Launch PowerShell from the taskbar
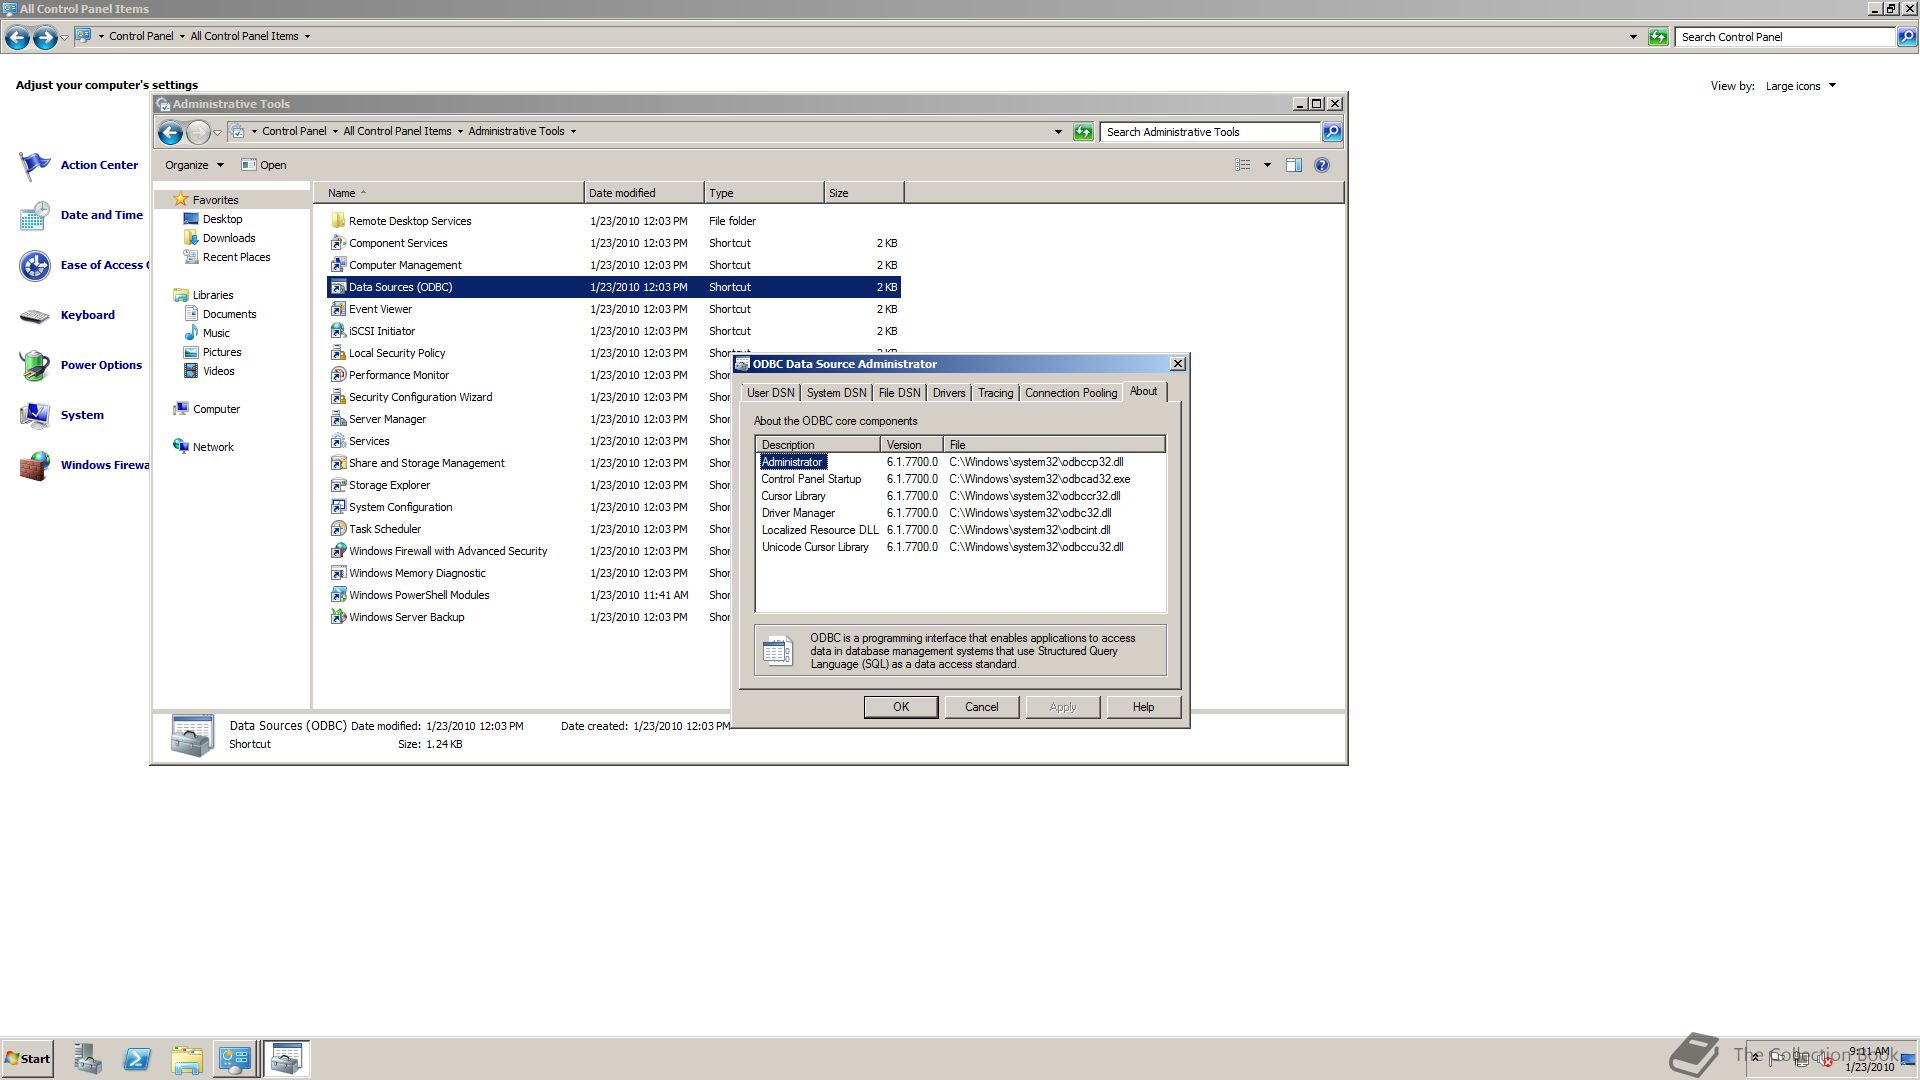This screenshot has width=1920, height=1080. click(137, 1059)
